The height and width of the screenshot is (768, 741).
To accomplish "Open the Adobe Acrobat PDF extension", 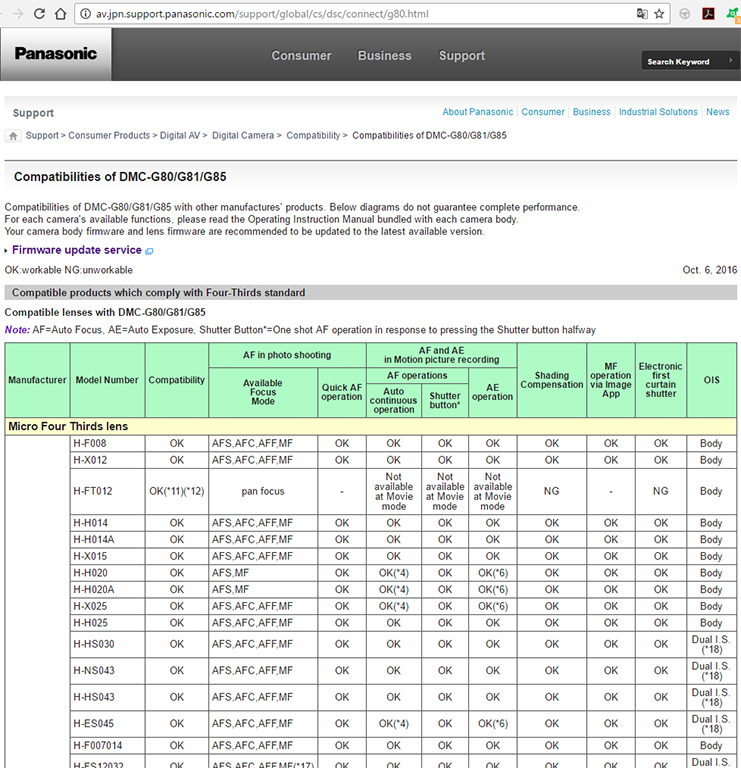I will click(709, 14).
